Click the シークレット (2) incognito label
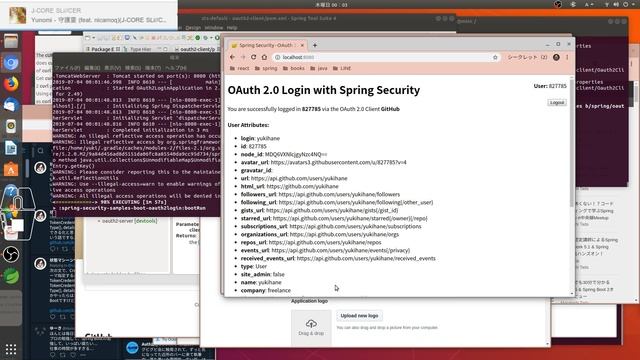640x360 pixels. [x=527, y=57]
